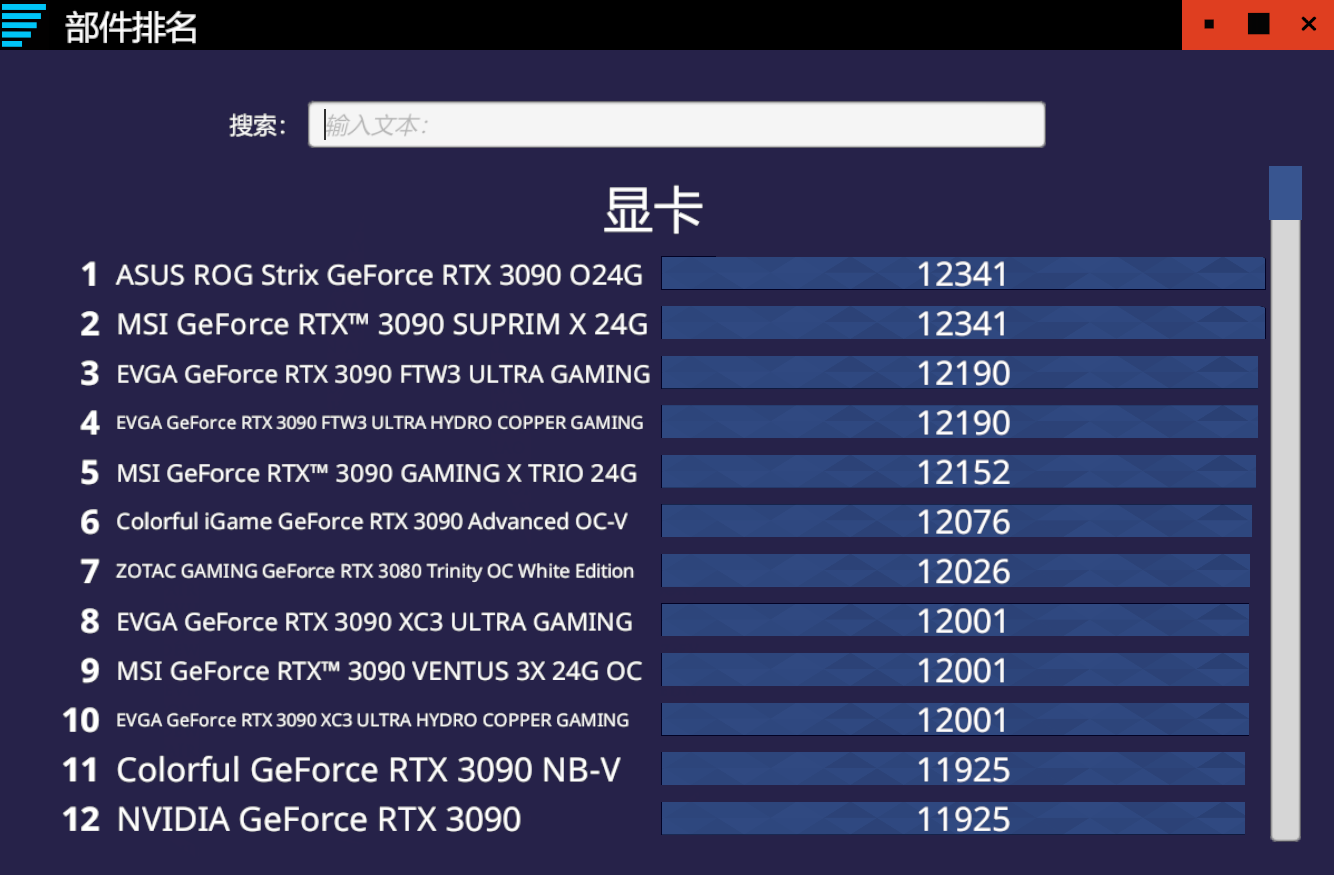Click rank number 8
The width and height of the screenshot is (1334, 875).
pyautogui.click(x=90, y=622)
